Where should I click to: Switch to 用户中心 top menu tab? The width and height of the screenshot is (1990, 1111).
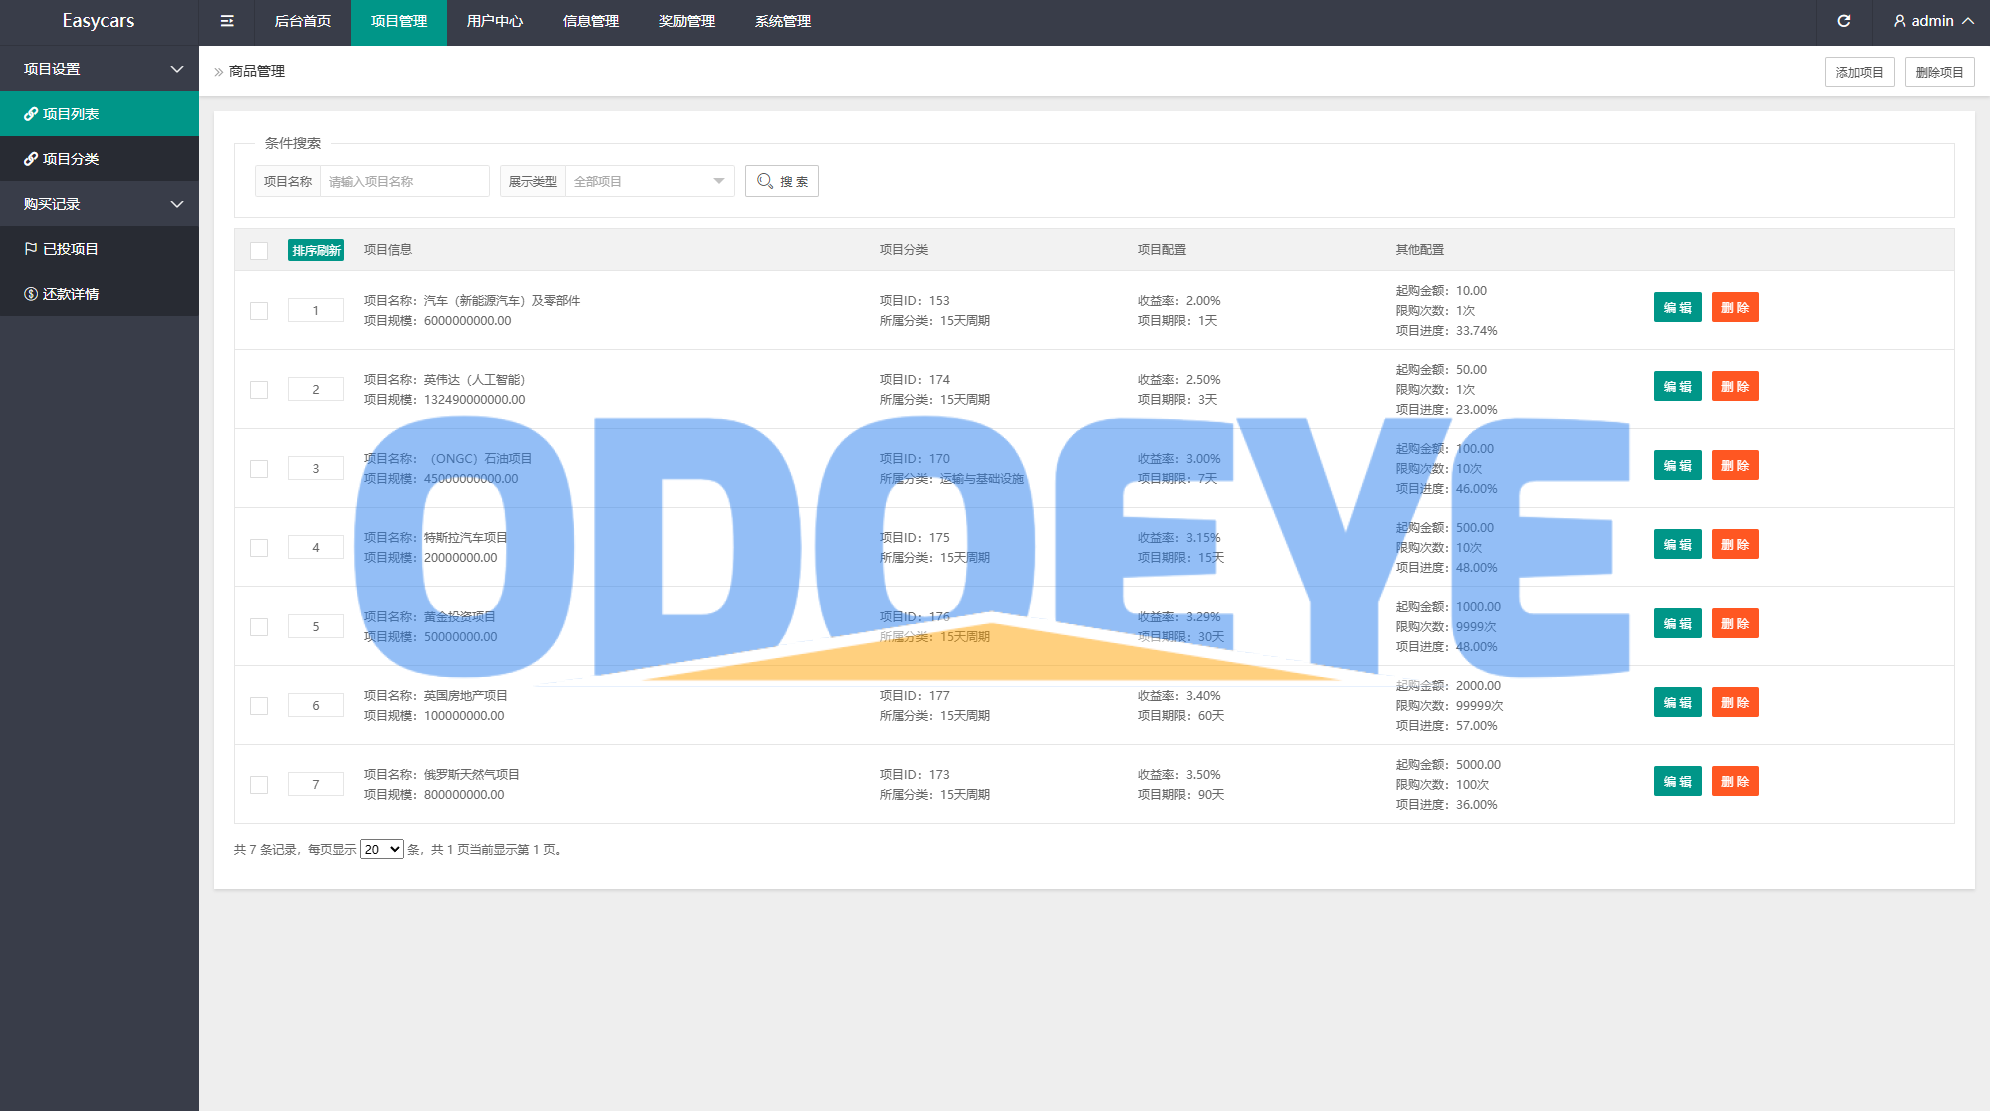coord(494,21)
